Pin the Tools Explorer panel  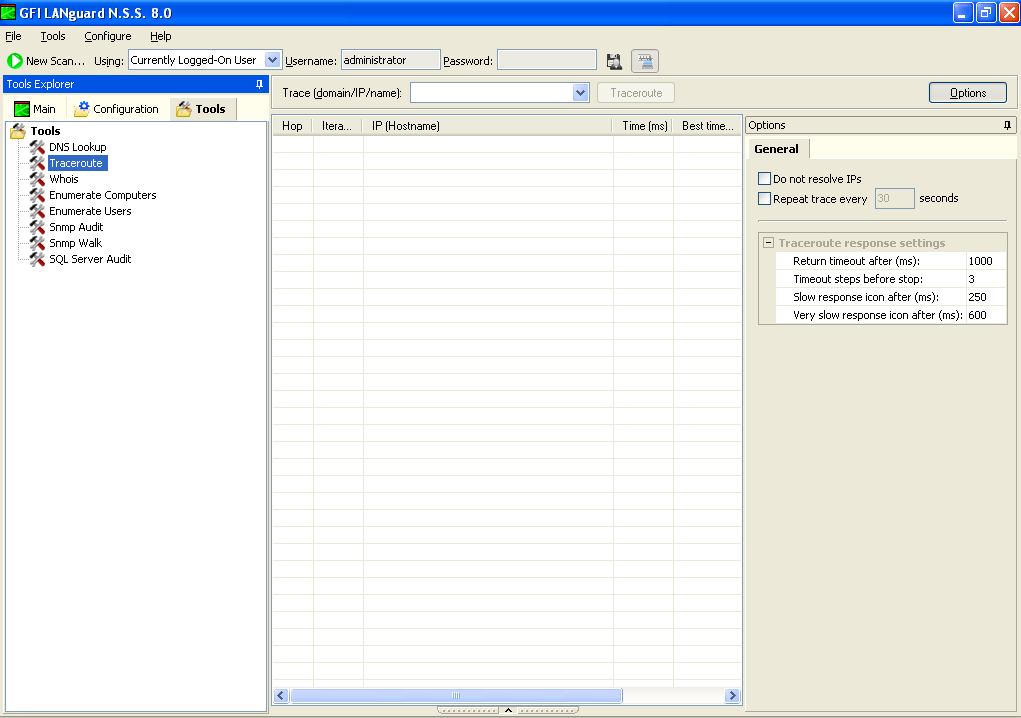[x=259, y=84]
